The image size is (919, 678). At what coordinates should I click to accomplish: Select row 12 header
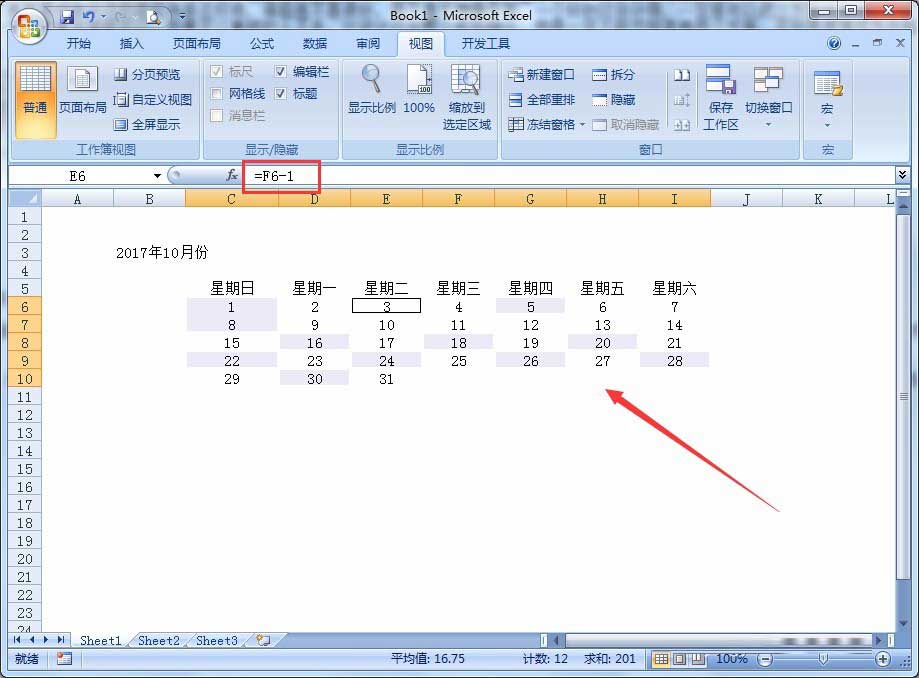coord(25,415)
